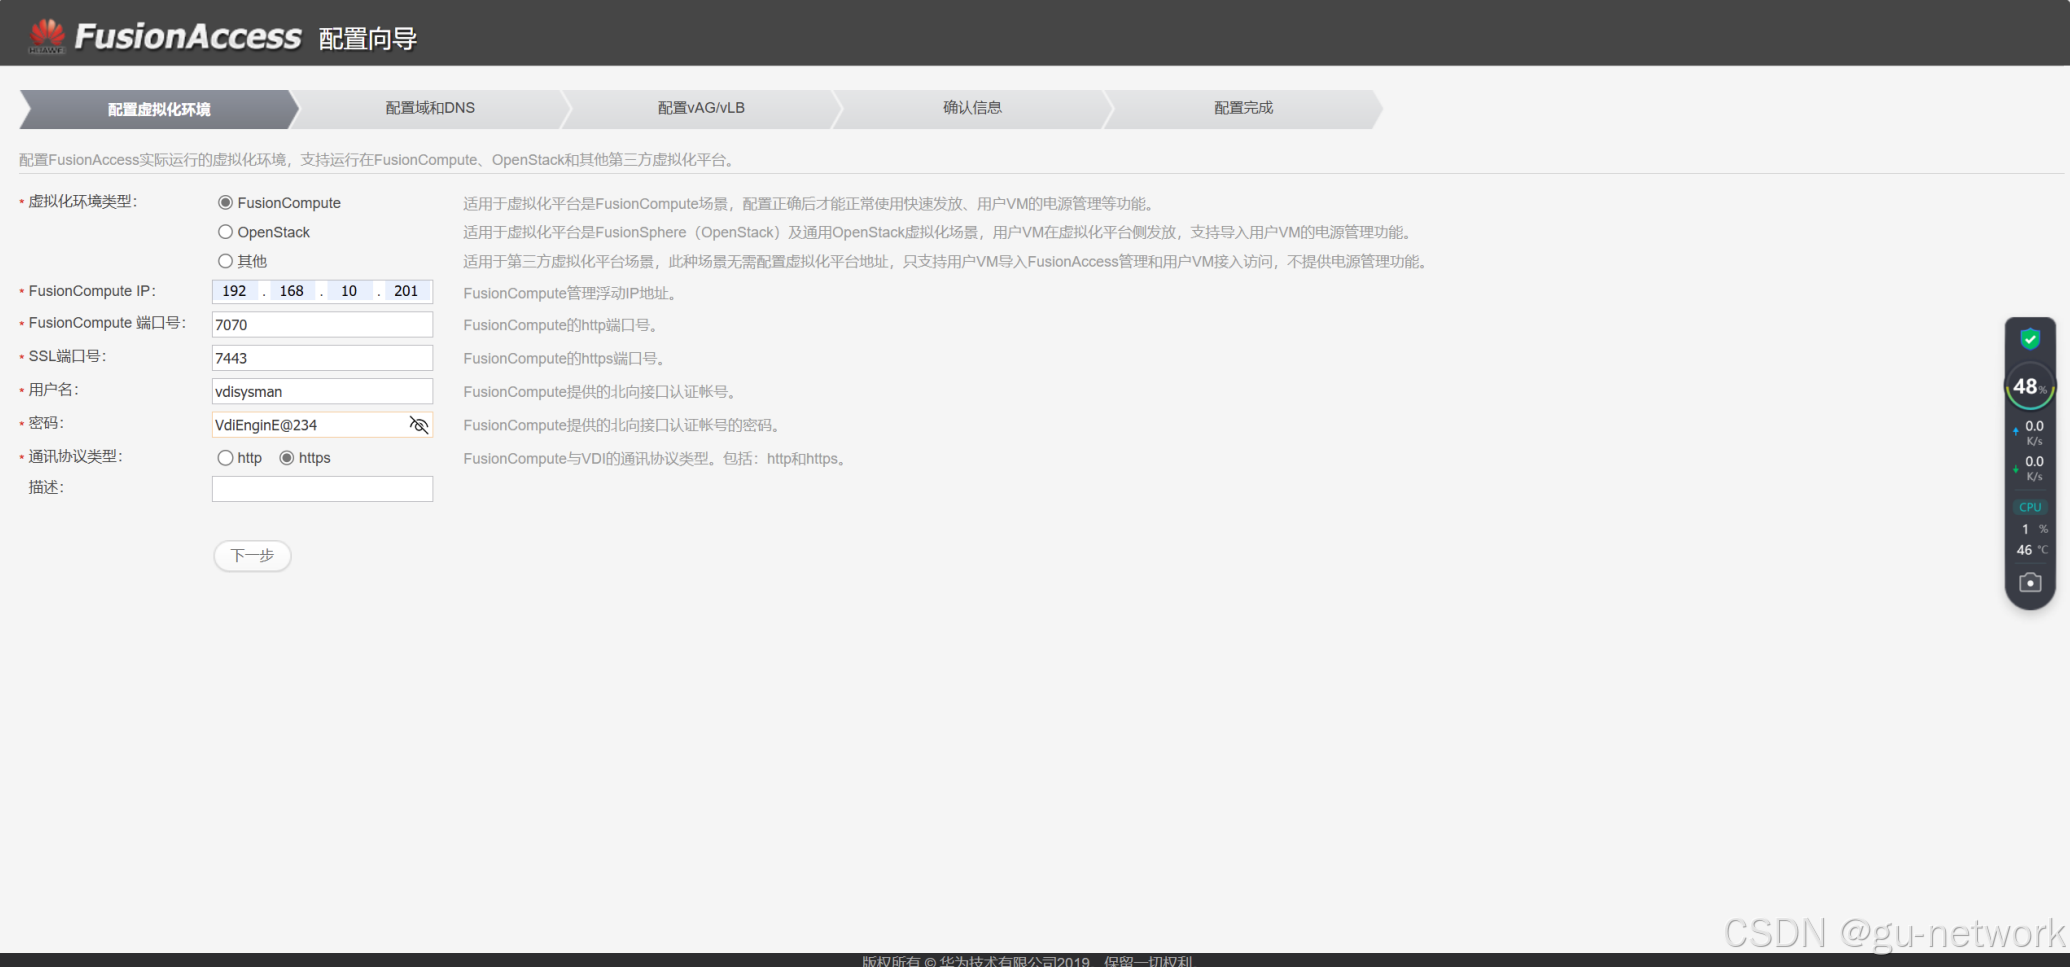Click the copyright 版权所有 footer text
The height and width of the screenshot is (967, 2070).
click(x=1027, y=961)
